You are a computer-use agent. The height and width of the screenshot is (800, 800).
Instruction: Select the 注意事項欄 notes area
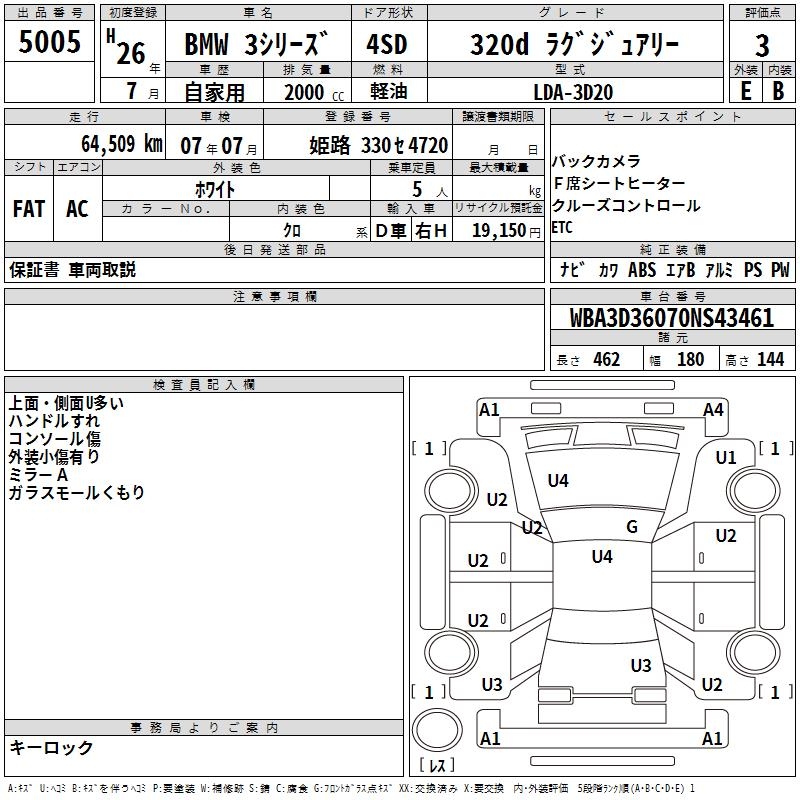(274, 337)
